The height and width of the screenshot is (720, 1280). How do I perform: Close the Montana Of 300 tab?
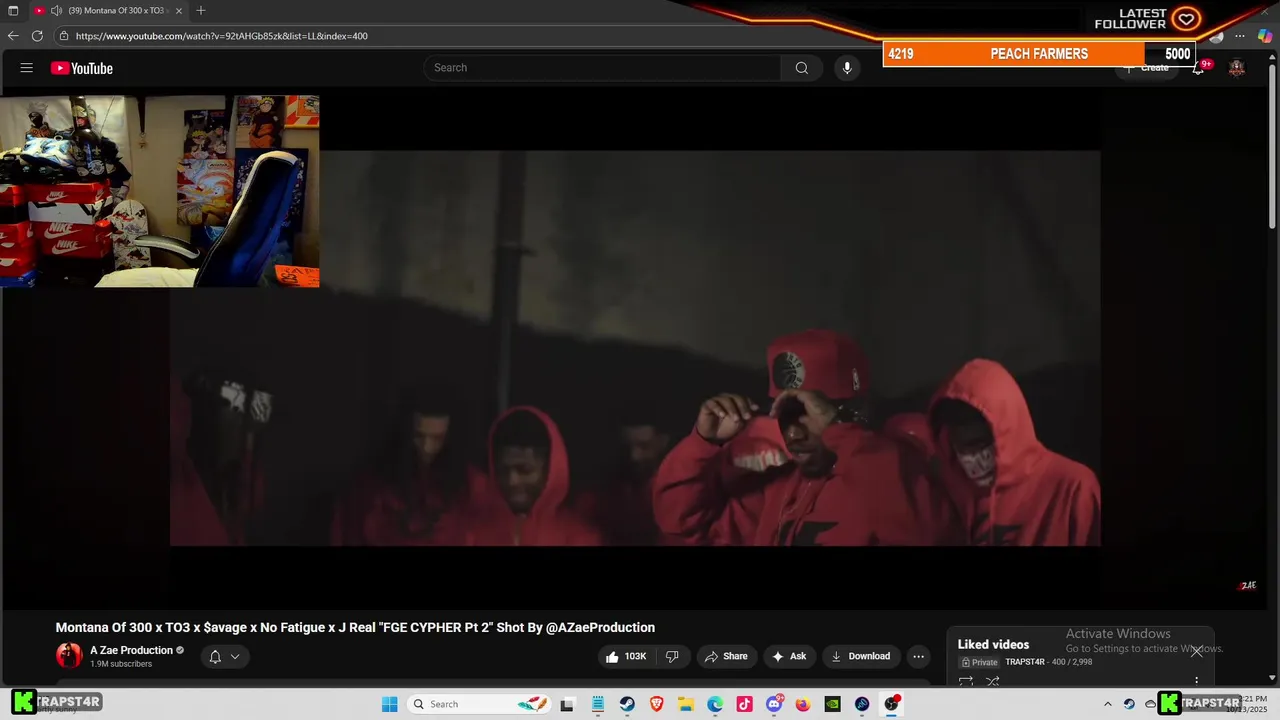(179, 10)
